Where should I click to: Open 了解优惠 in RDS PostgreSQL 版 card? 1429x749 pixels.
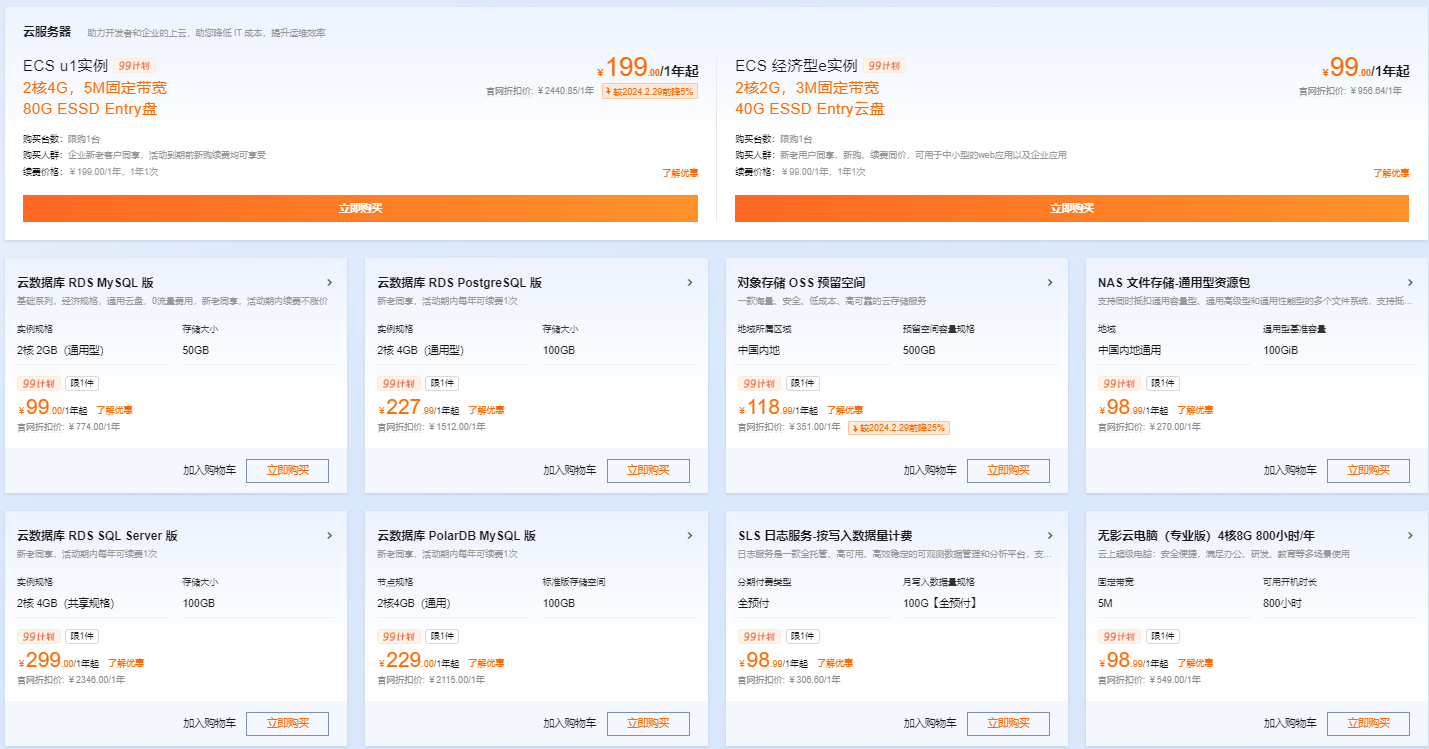(x=485, y=410)
